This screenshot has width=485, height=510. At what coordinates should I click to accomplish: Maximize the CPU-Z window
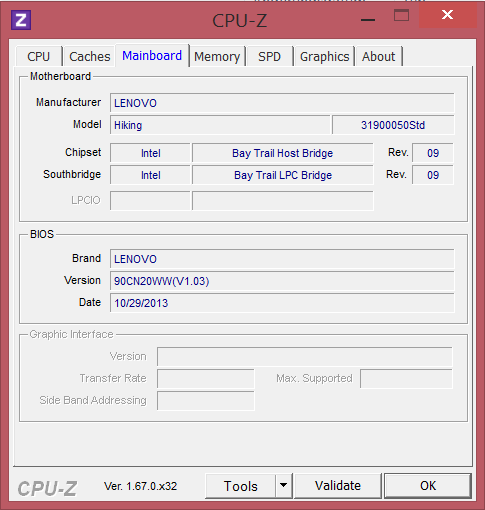401,15
